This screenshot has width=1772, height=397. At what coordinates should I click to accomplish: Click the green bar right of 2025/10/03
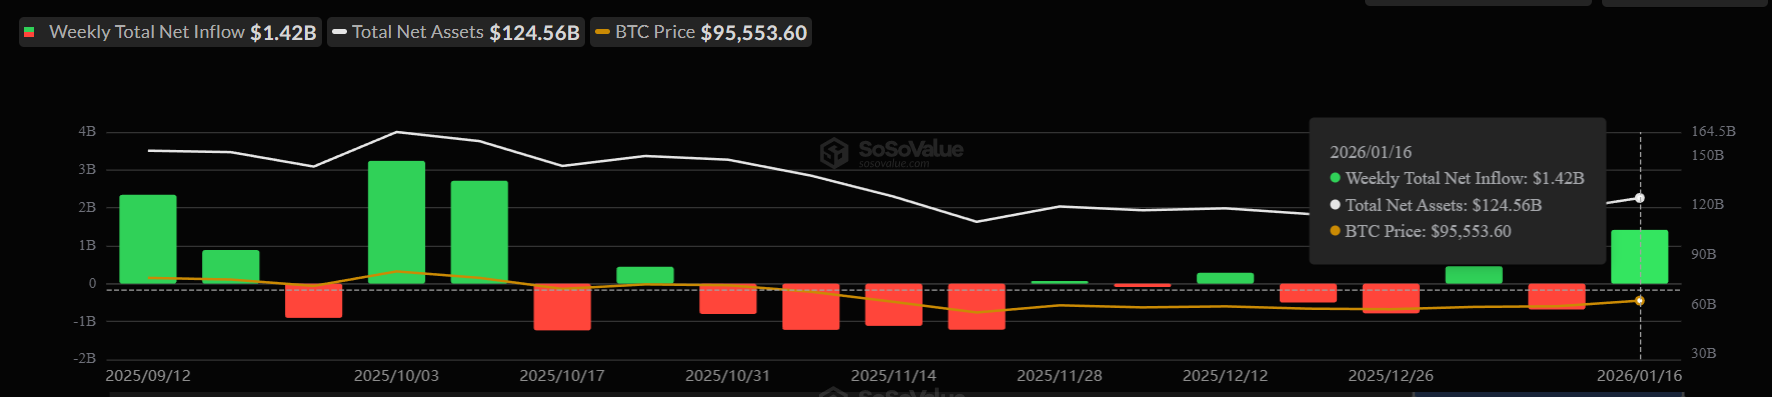coord(479,232)
